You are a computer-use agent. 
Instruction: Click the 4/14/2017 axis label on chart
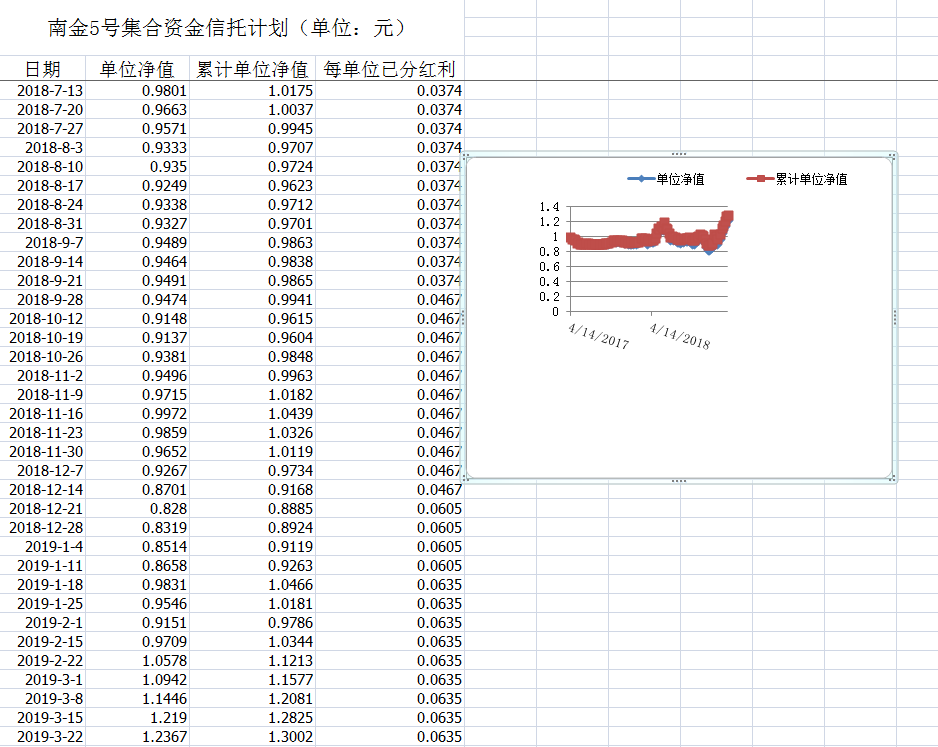click(x=598, y=336)
